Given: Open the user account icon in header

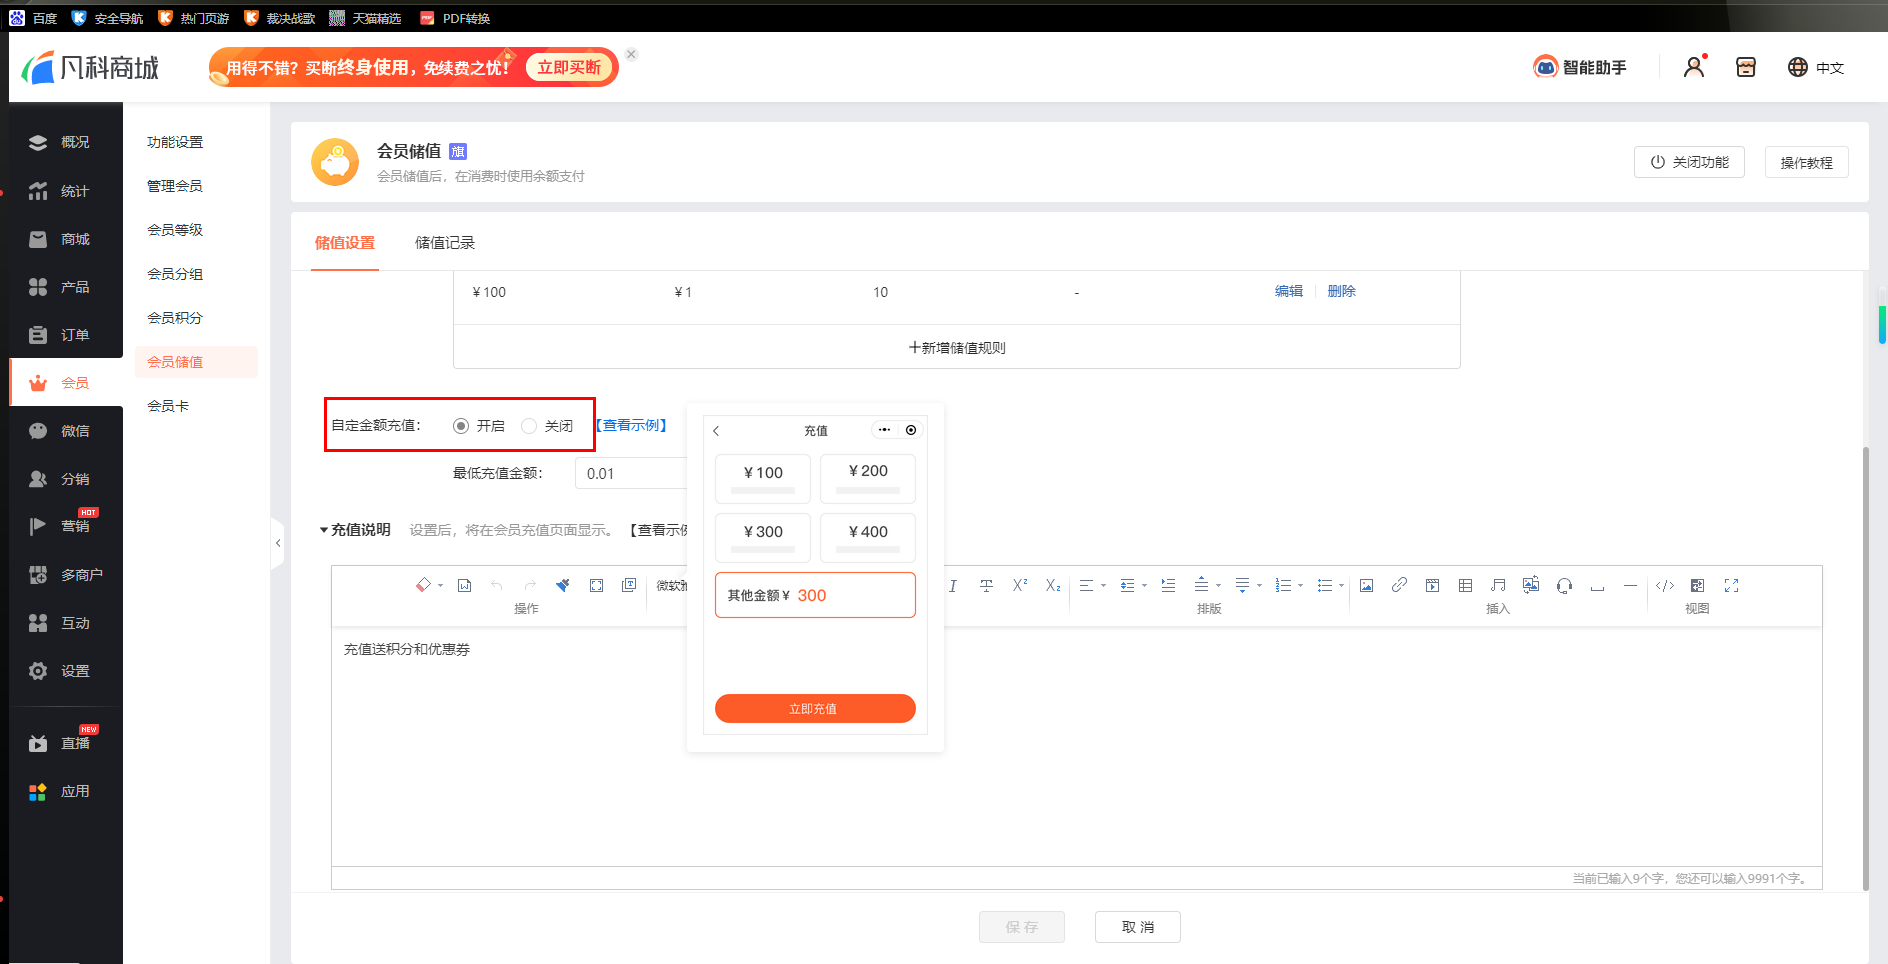Looking at the screenshot, I should (1693, 67).
